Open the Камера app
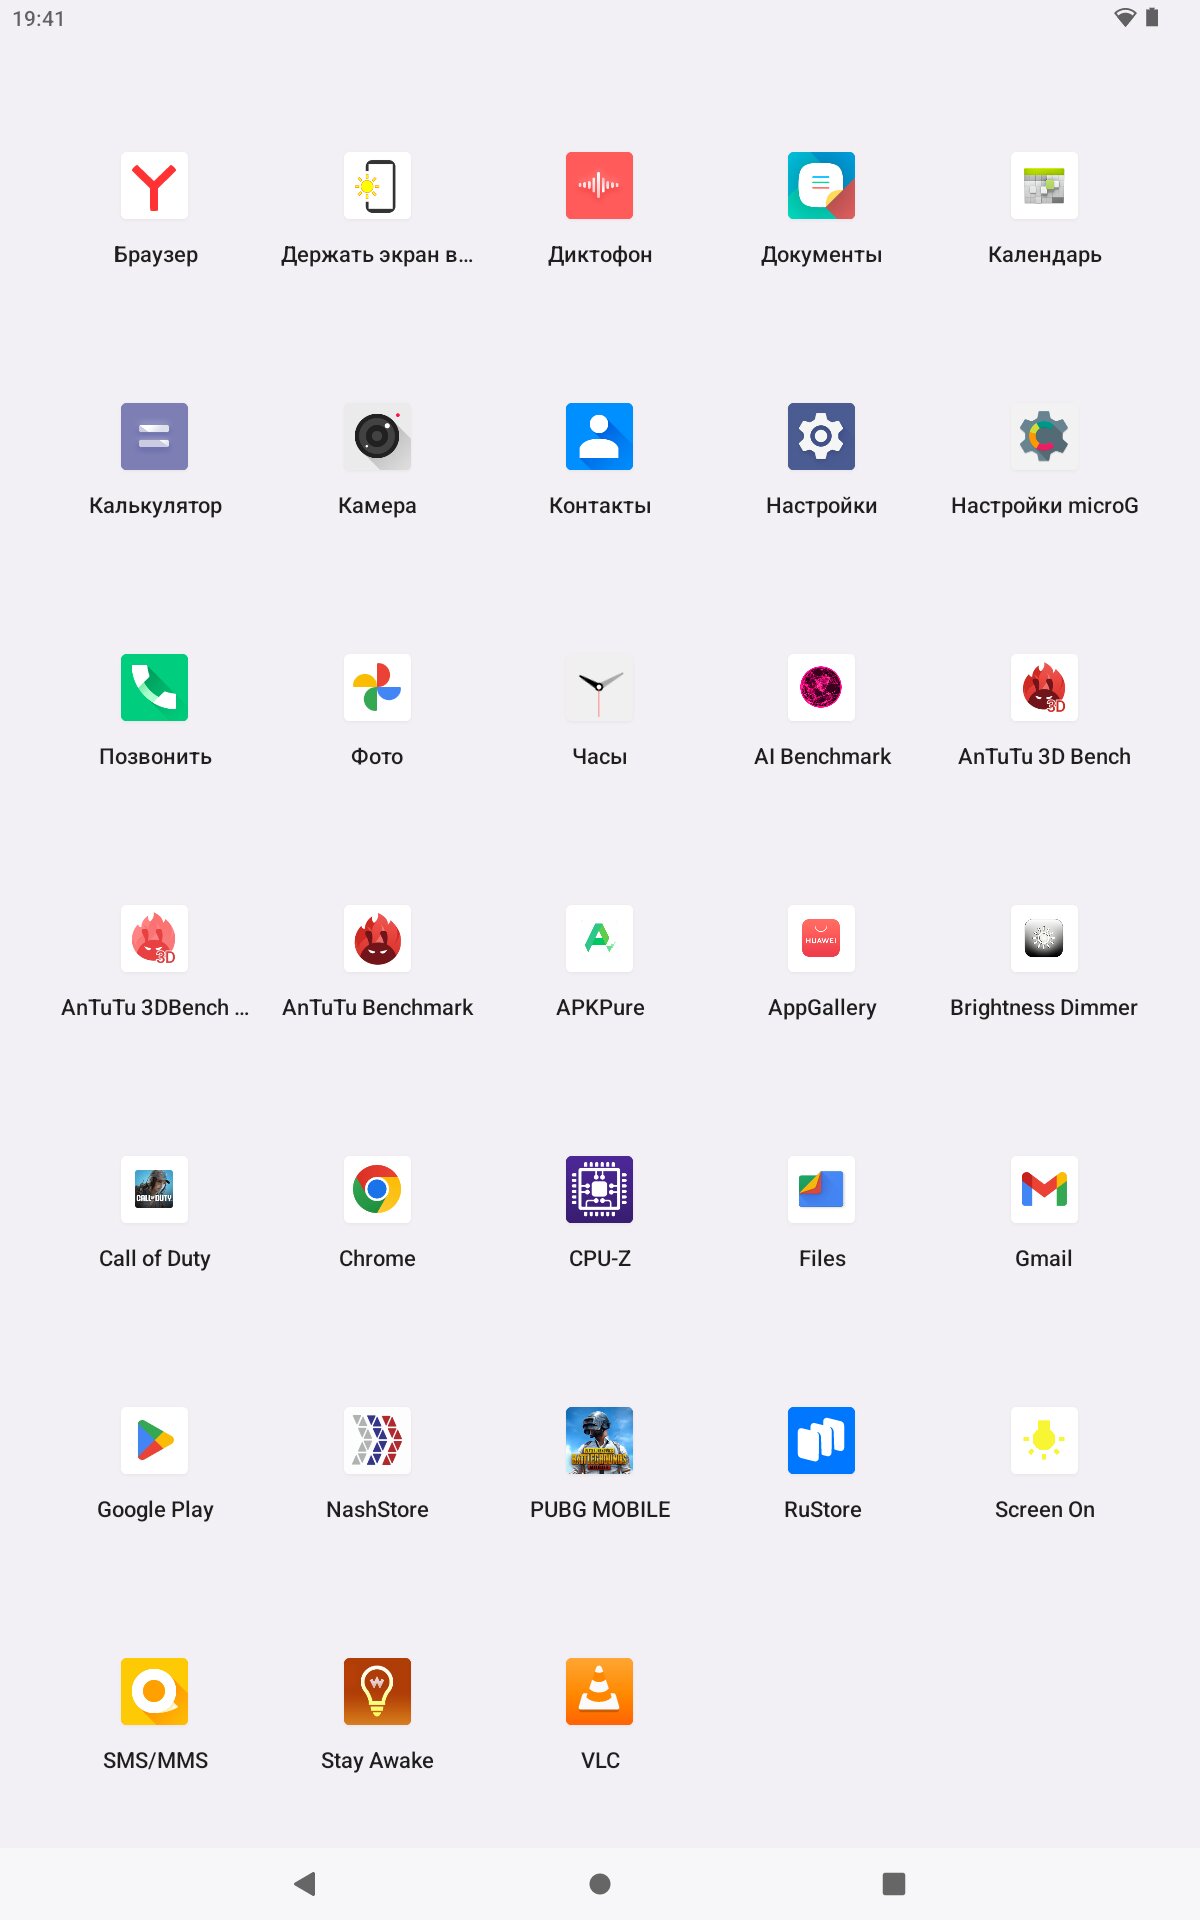1200x1920 pixels. (377, 437)
